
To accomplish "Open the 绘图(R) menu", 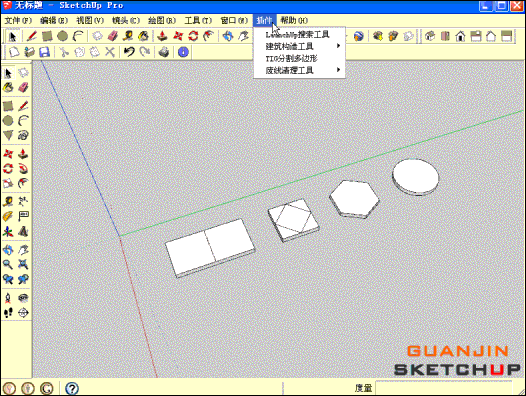I will pos(162,20).
